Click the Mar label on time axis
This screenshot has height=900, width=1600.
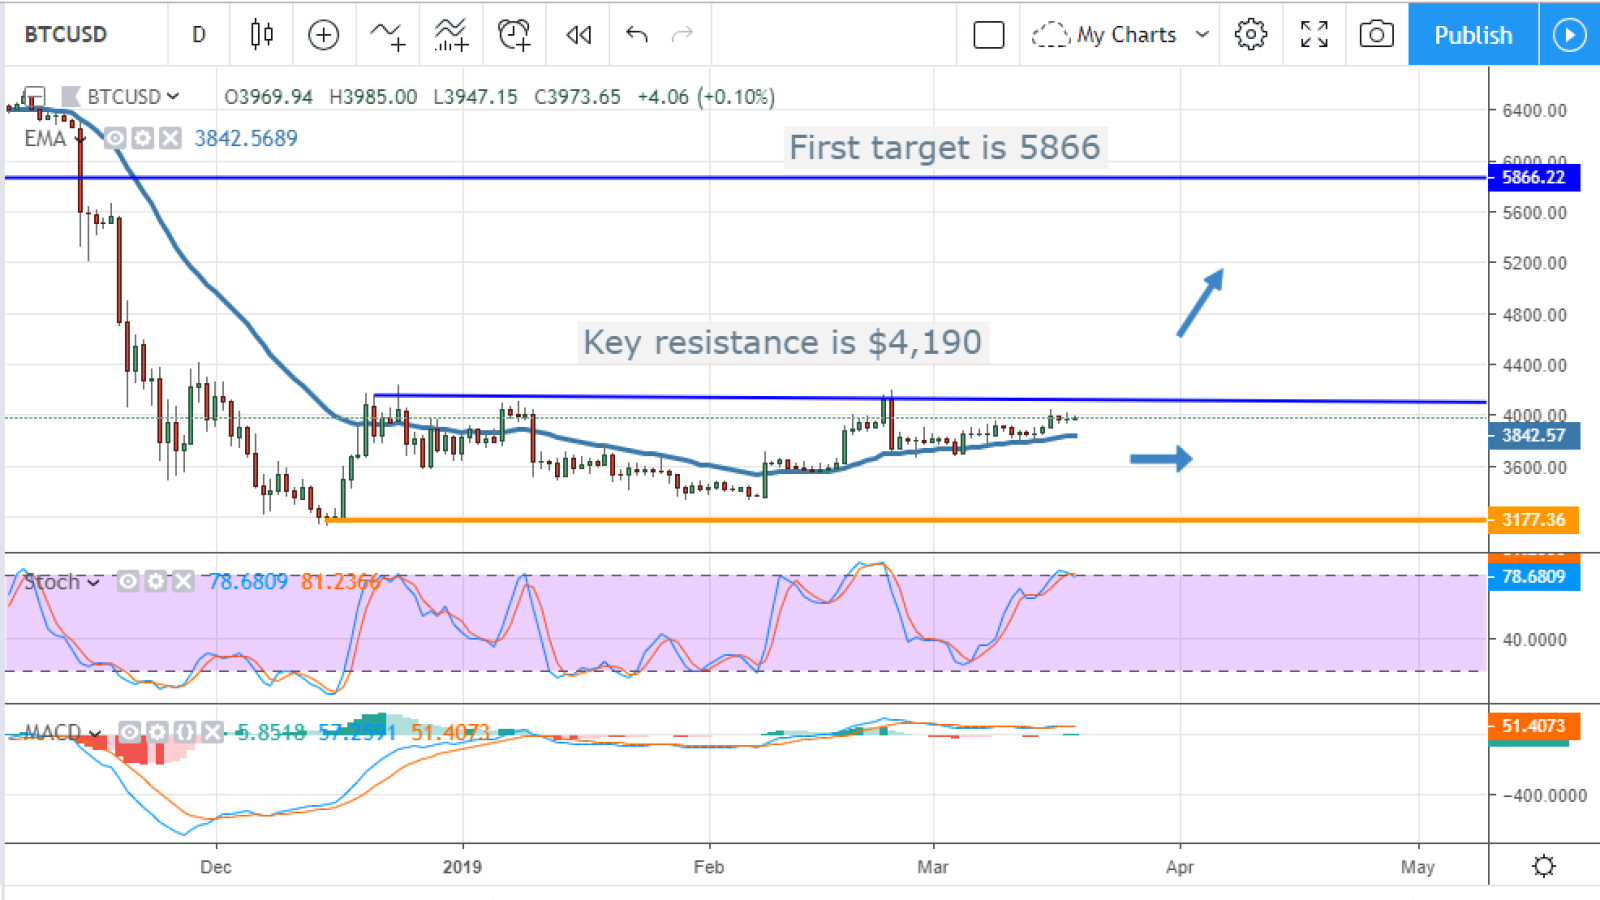click(933, 867)
